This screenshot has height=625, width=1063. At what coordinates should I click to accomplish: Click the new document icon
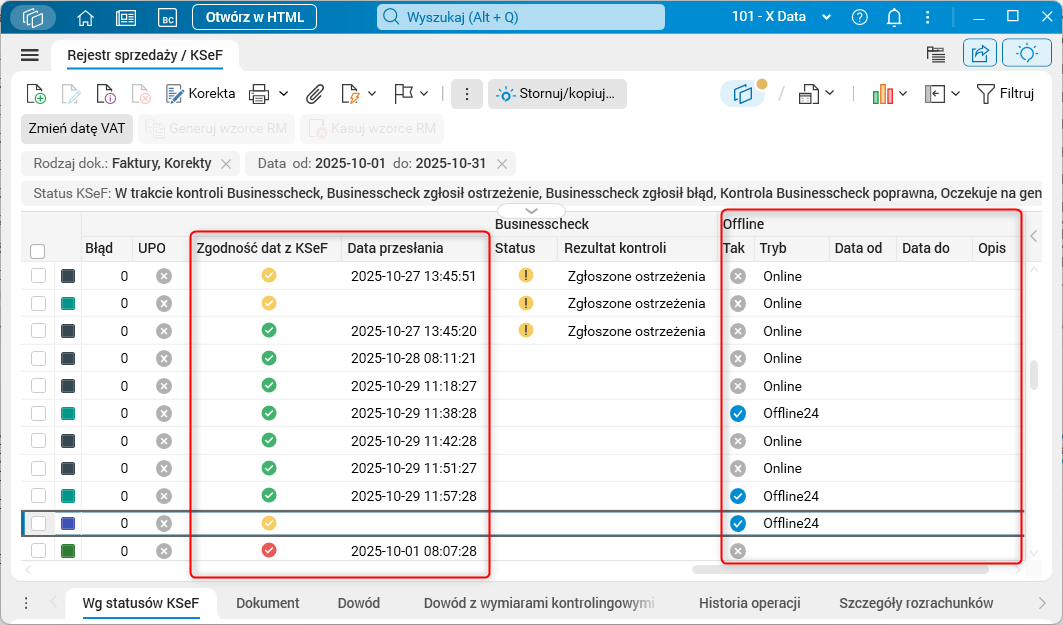coord(36,94)
